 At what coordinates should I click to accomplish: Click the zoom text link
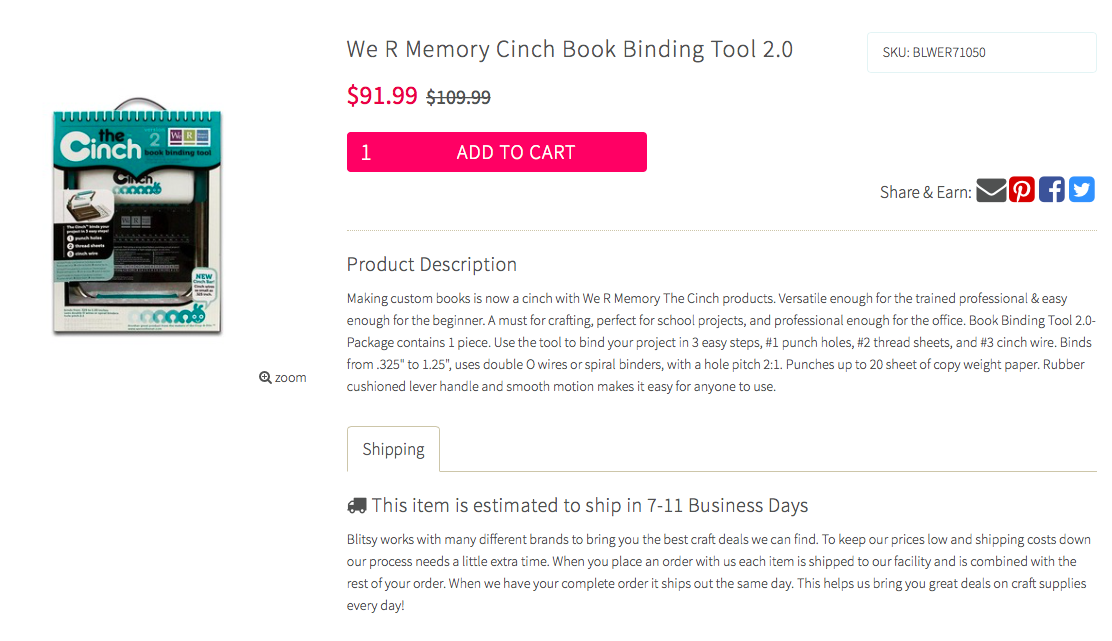point(291,377)
